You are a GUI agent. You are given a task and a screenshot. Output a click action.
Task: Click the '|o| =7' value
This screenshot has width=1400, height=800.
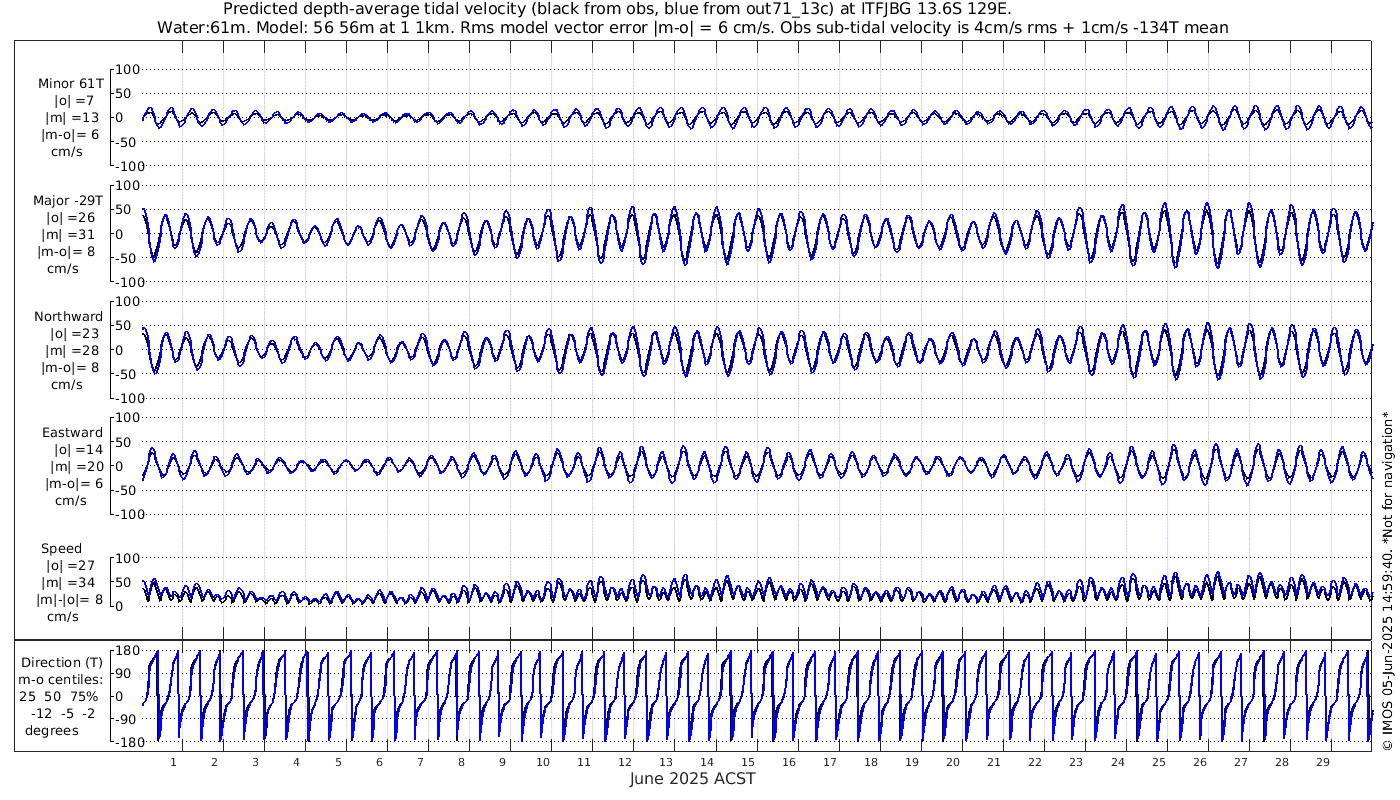[74, 101]
